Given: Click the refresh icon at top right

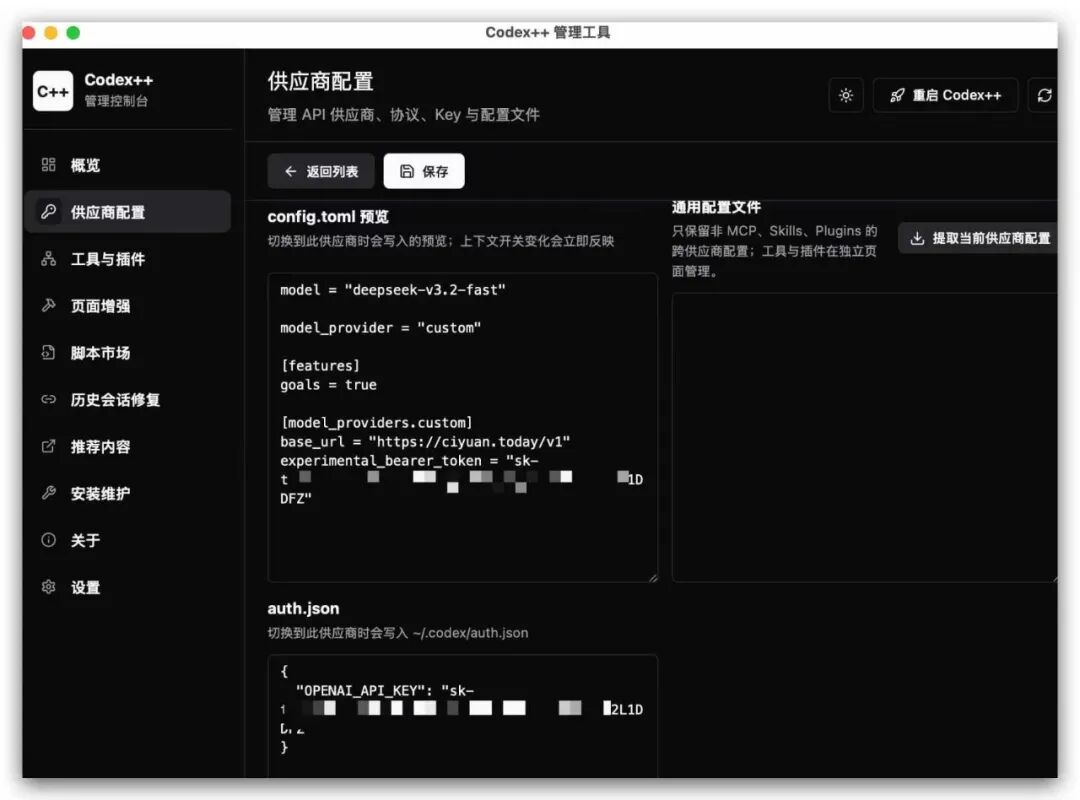Looking at the screenshot, I should point(1043,95).
